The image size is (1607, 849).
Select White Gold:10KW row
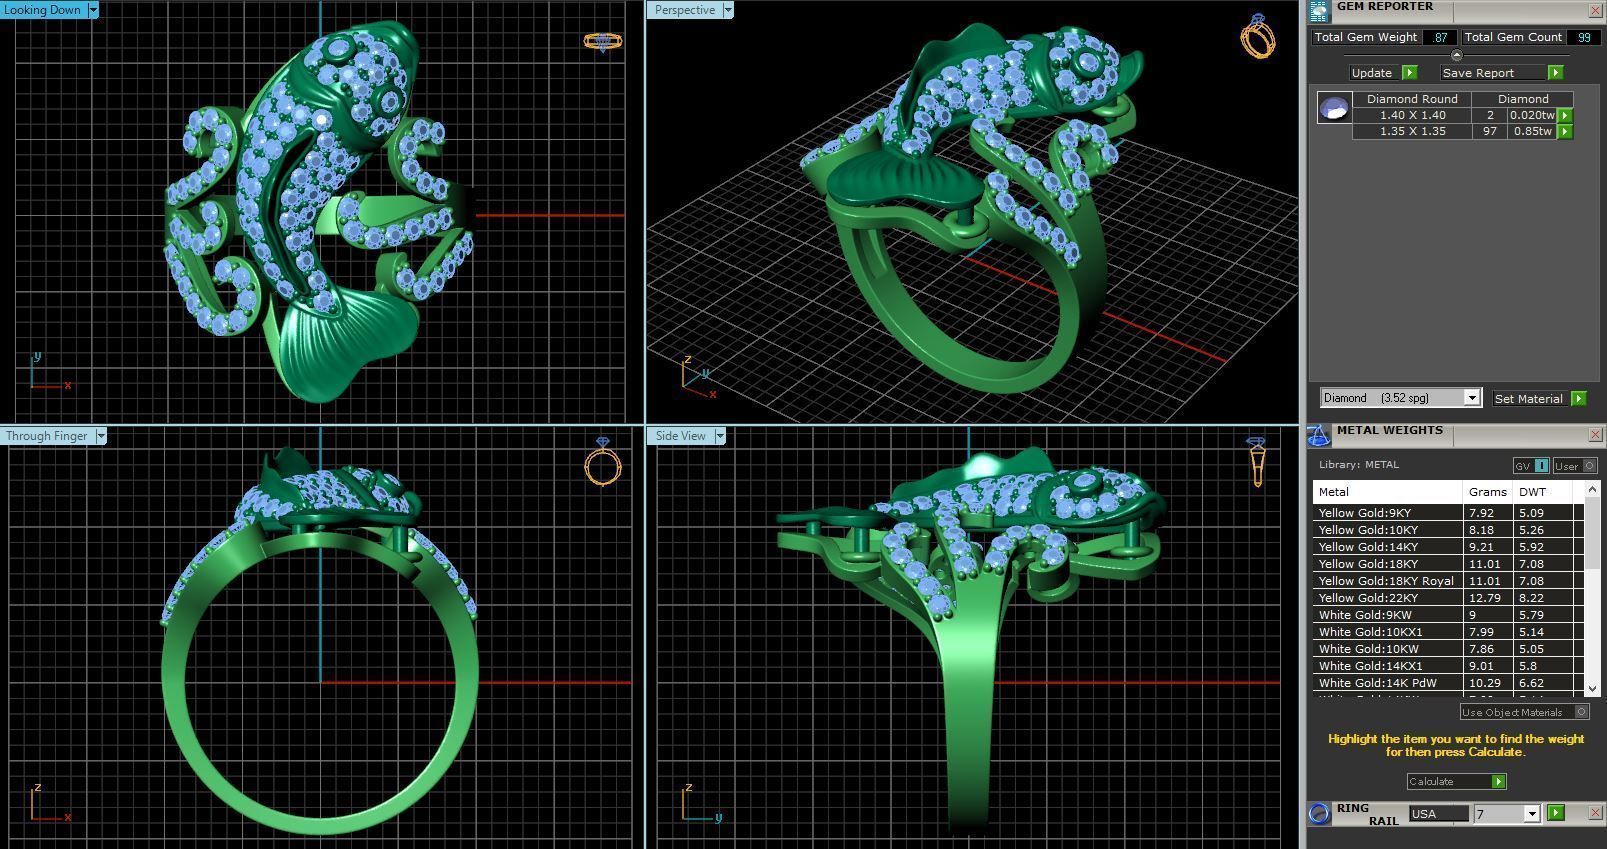coord(1448,649)
